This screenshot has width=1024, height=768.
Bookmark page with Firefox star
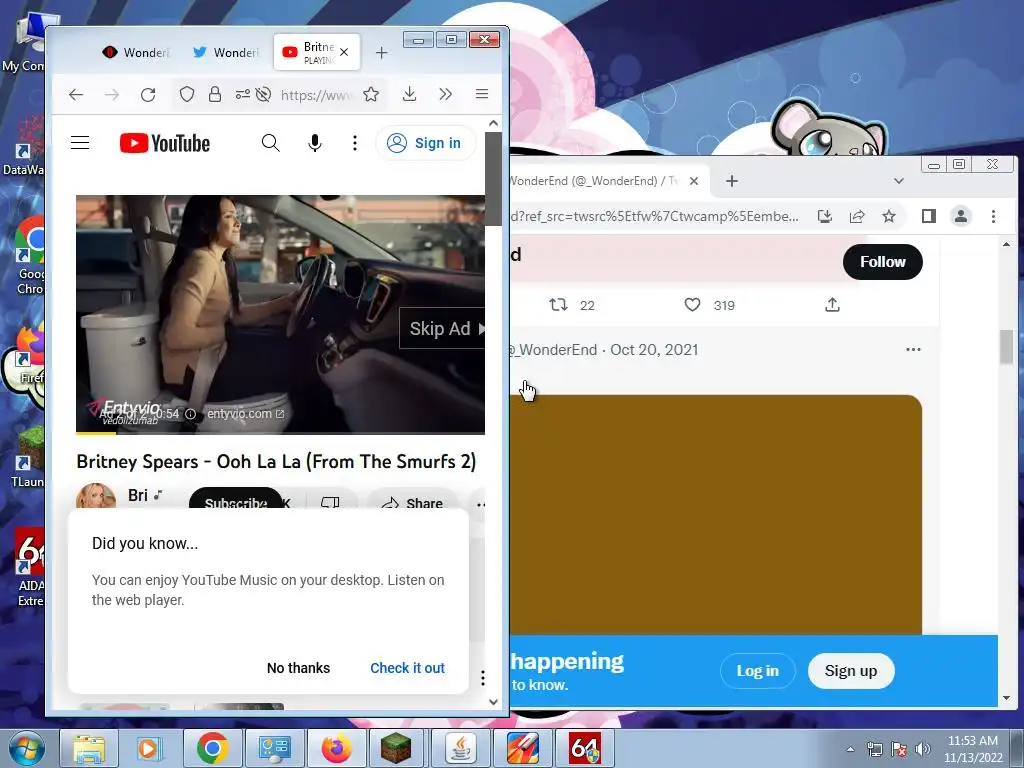pos(371,95)
